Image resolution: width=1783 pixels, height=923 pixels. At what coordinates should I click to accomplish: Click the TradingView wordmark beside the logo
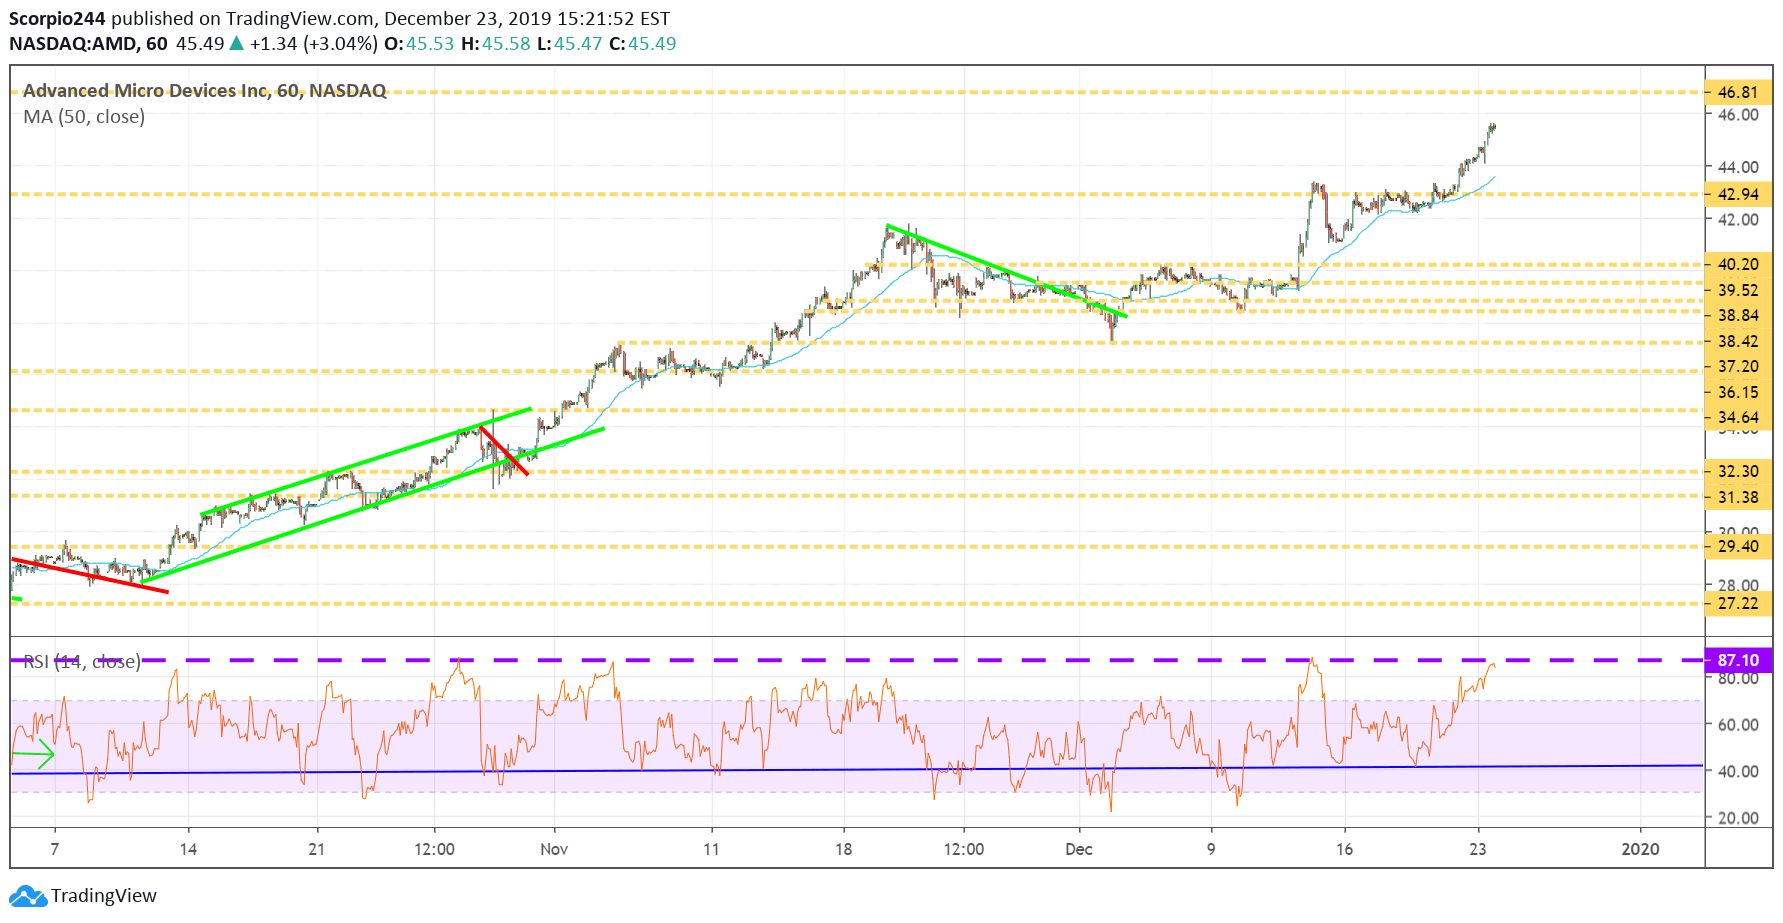(x=104, y=896)
